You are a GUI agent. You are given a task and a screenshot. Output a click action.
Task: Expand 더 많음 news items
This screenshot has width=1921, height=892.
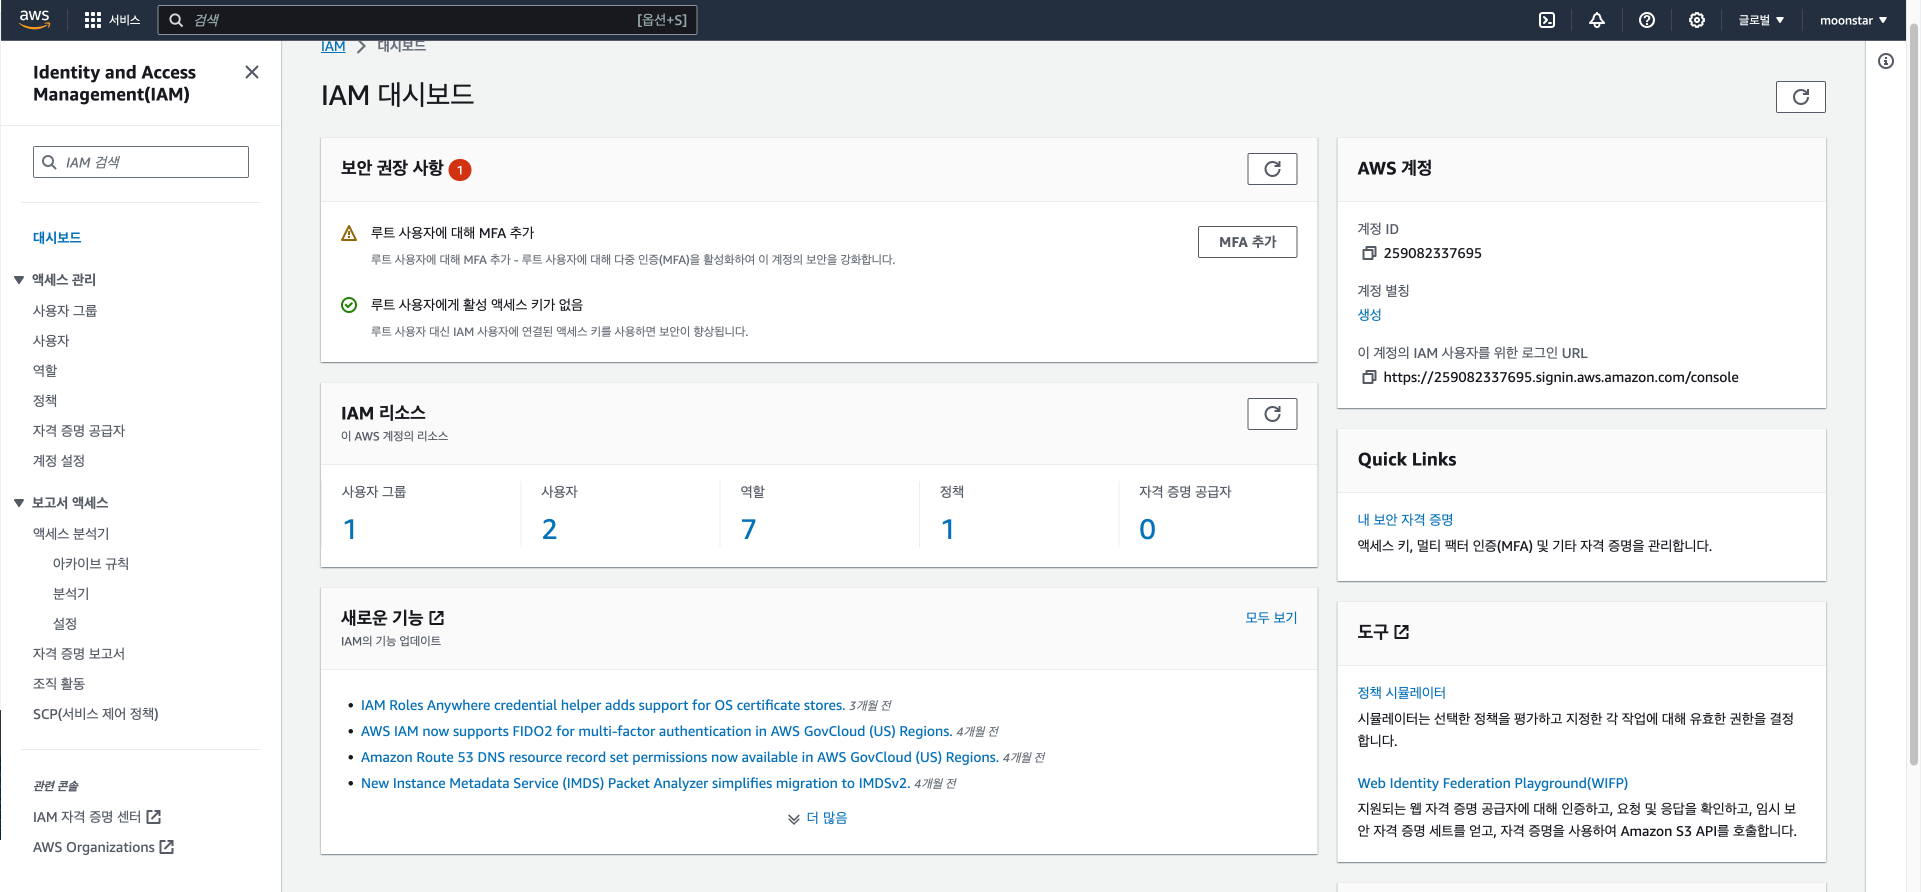817,818
